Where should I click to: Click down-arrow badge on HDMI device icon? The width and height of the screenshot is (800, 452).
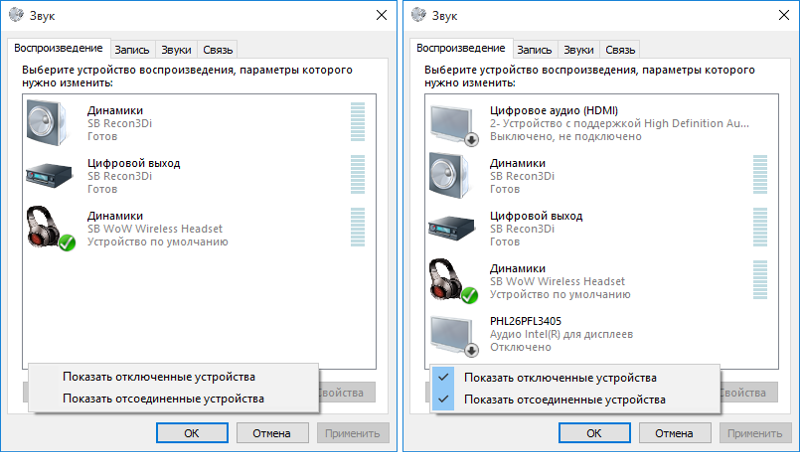pyautogui.click(x=471, y=139)
